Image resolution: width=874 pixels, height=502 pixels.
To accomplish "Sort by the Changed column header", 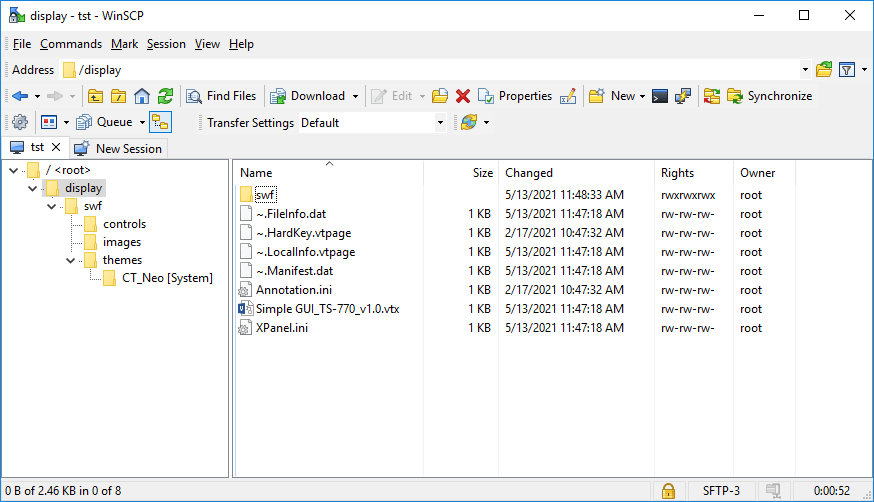I will [529, 173].
